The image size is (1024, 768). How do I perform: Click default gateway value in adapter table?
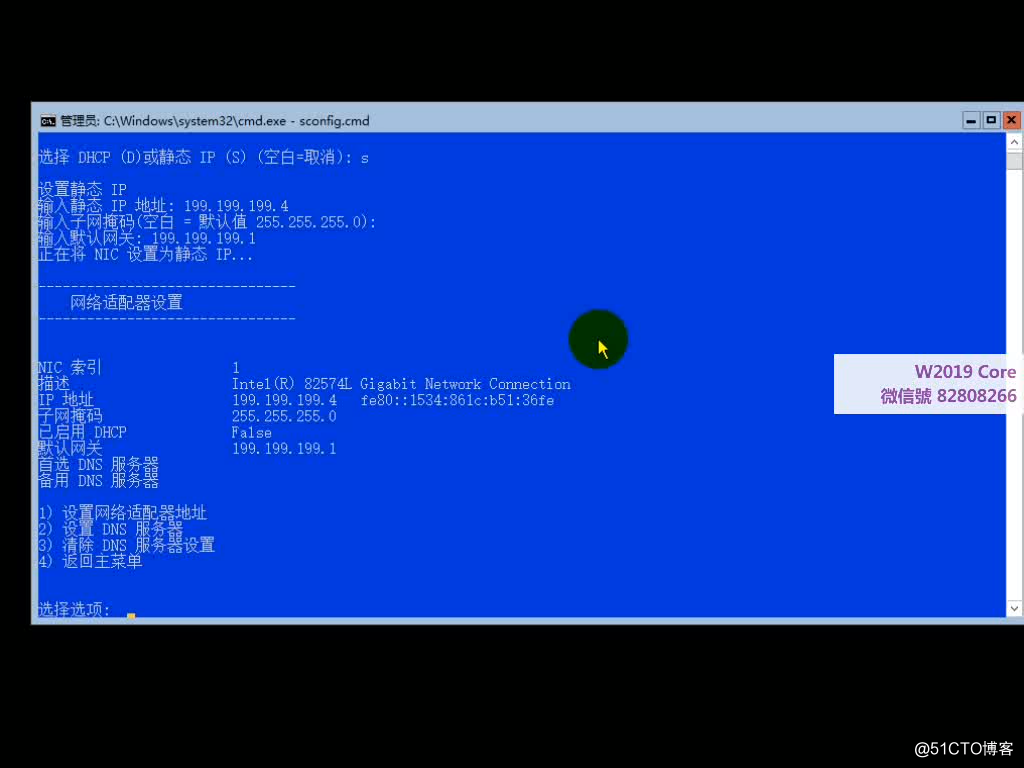[x=284, y=449]
